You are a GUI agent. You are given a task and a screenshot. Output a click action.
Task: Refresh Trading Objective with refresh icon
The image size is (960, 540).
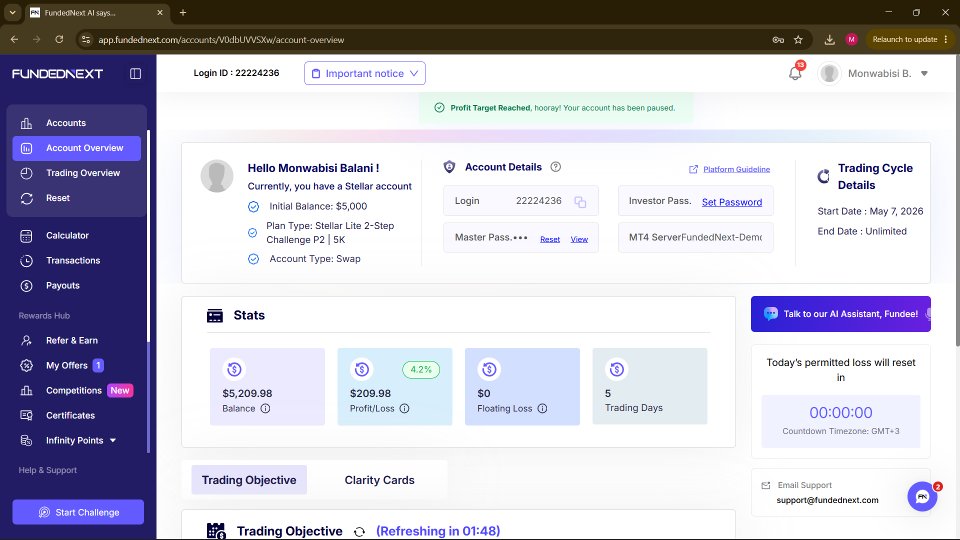click(x=359, y=531)
